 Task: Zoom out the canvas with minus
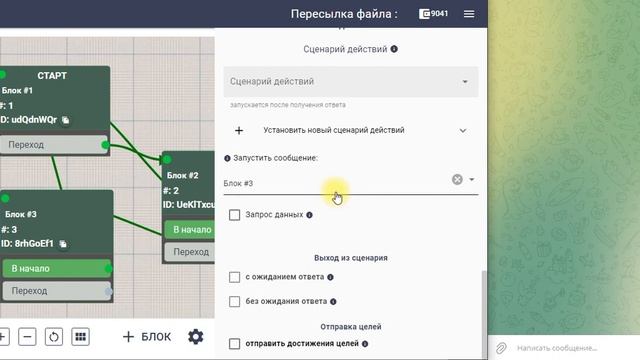pos(27,337)
